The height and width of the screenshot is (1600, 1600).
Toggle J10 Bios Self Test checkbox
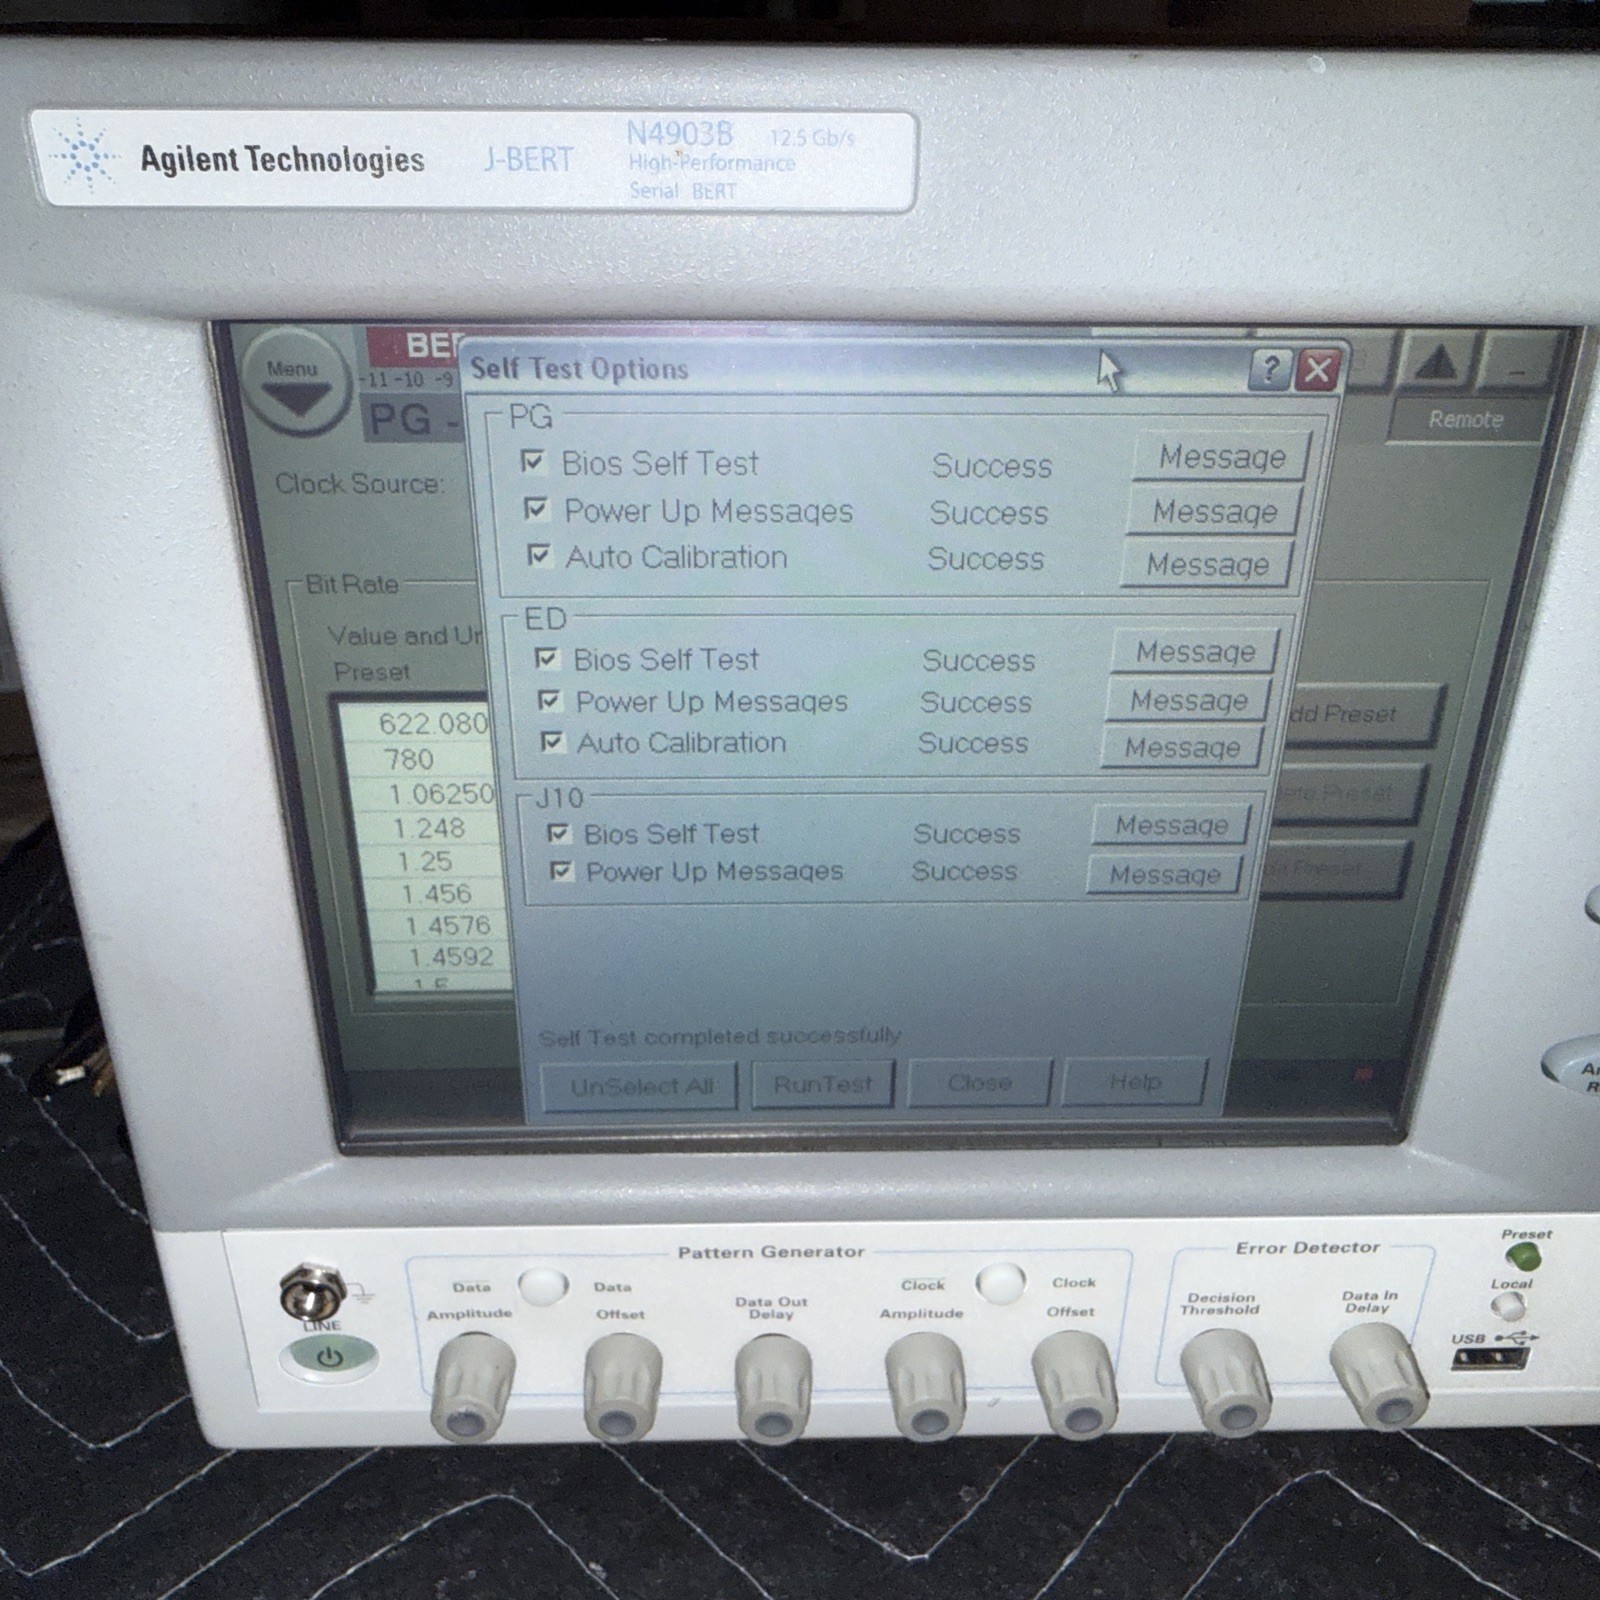coord(559,832)
